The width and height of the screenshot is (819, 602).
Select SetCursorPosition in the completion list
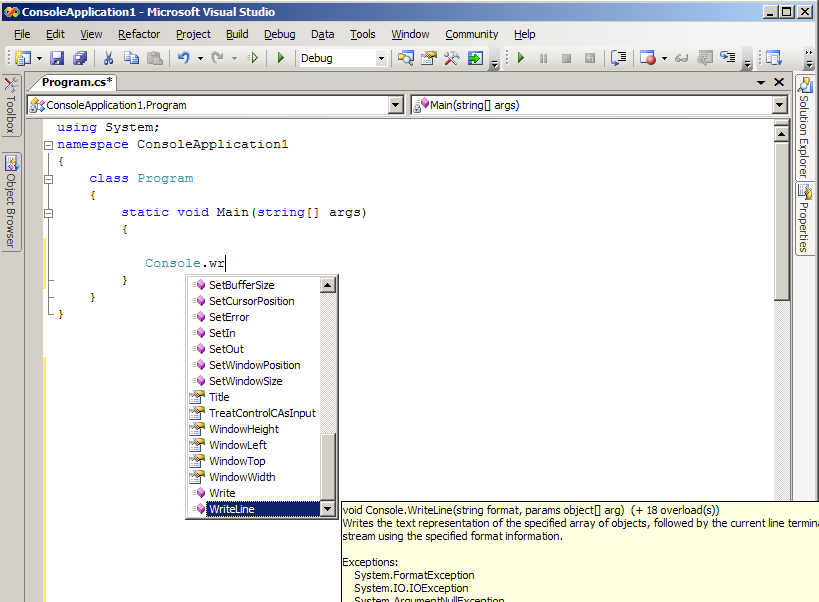254,301
